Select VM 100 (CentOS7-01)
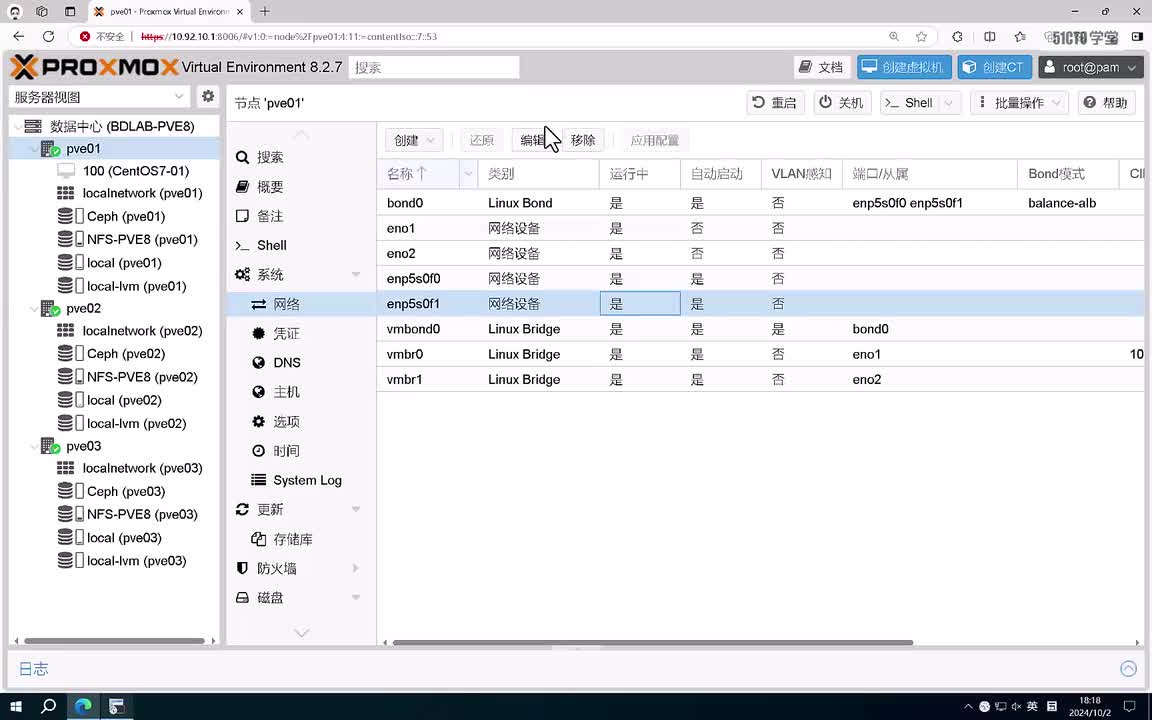 (136, 170)
